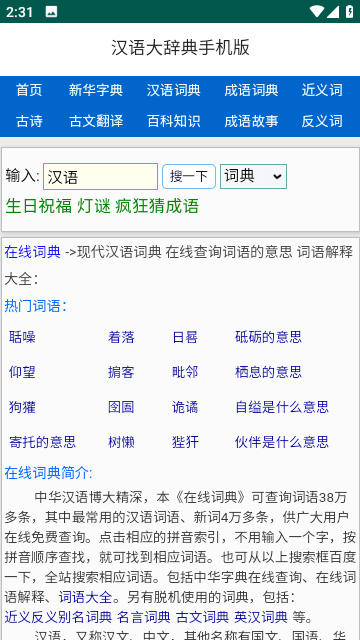The image size is (360, 640).
Task: Open hot word 狗獾
Action: point(22,407)
